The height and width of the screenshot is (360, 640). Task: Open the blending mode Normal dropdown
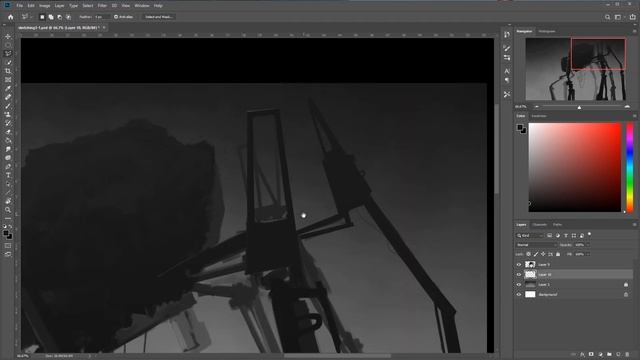(x=536, y=245)
